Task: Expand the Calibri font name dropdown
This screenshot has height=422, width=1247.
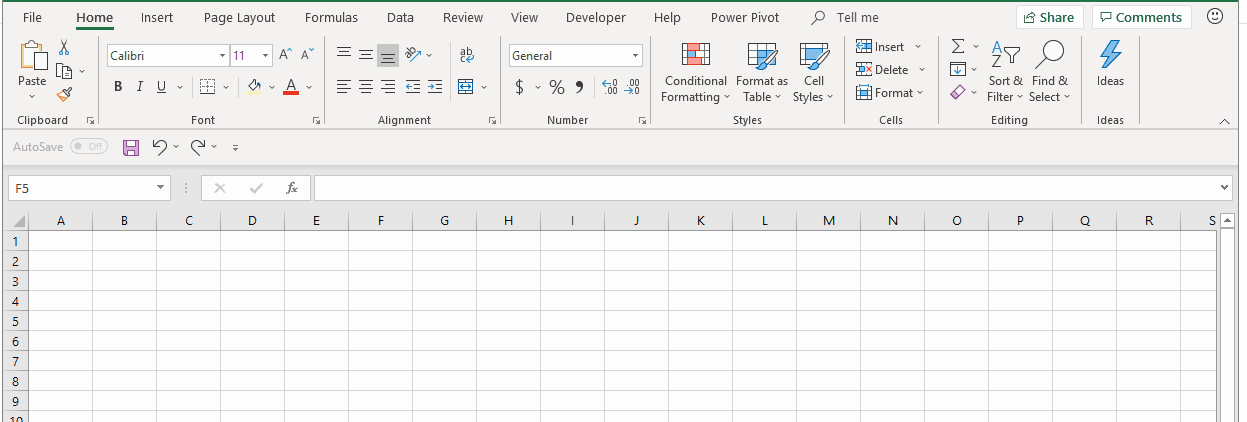Action: pos(222,56)
